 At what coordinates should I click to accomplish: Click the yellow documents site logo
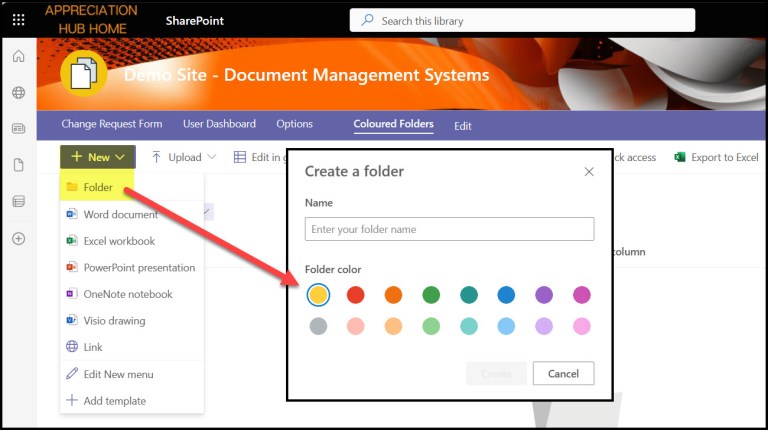(x=84, y=73)
